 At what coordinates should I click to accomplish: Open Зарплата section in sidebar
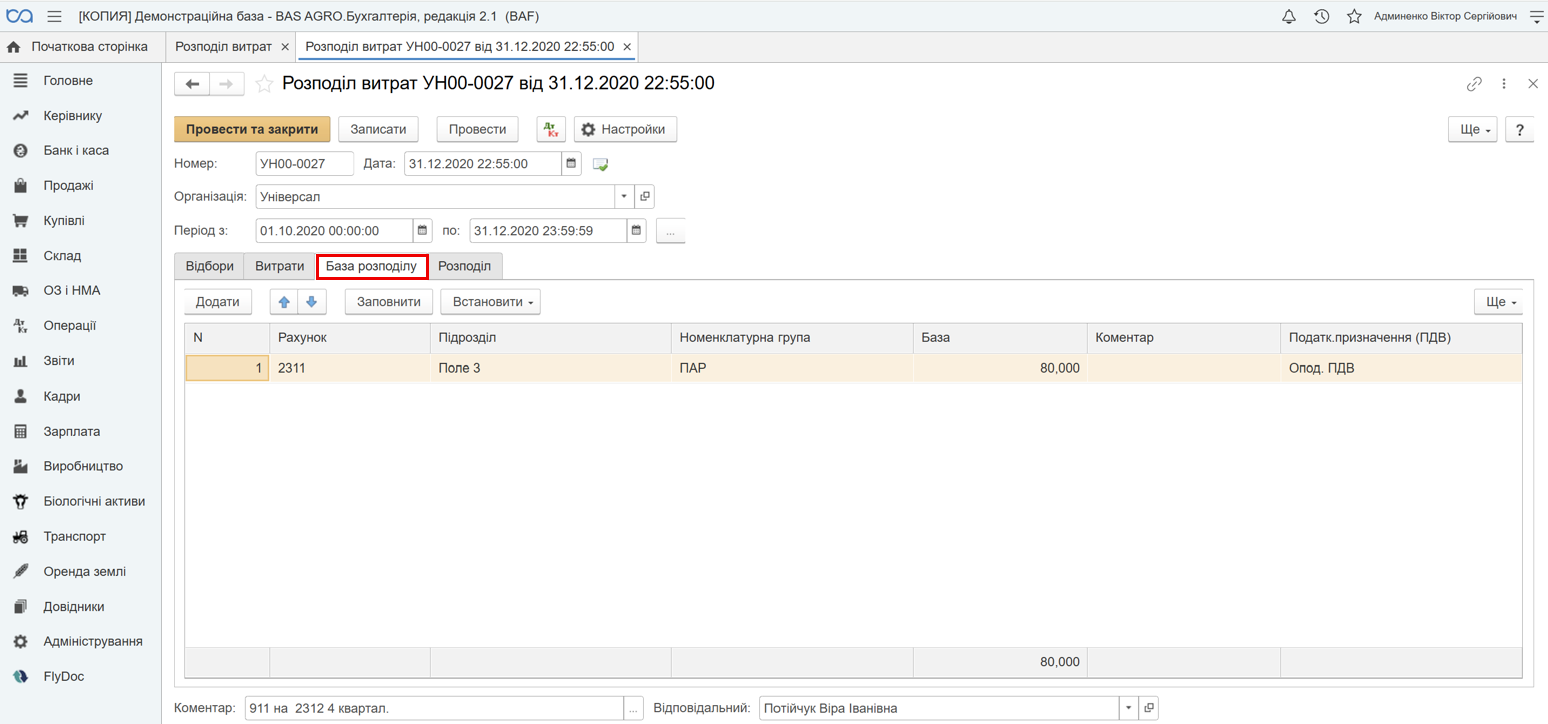(72, 431)
